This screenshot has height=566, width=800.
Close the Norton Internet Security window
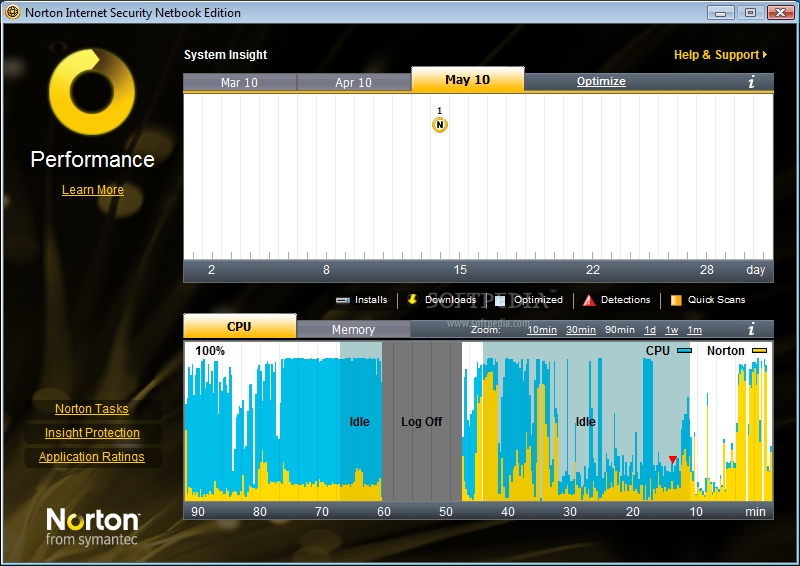tap(781, 12)
